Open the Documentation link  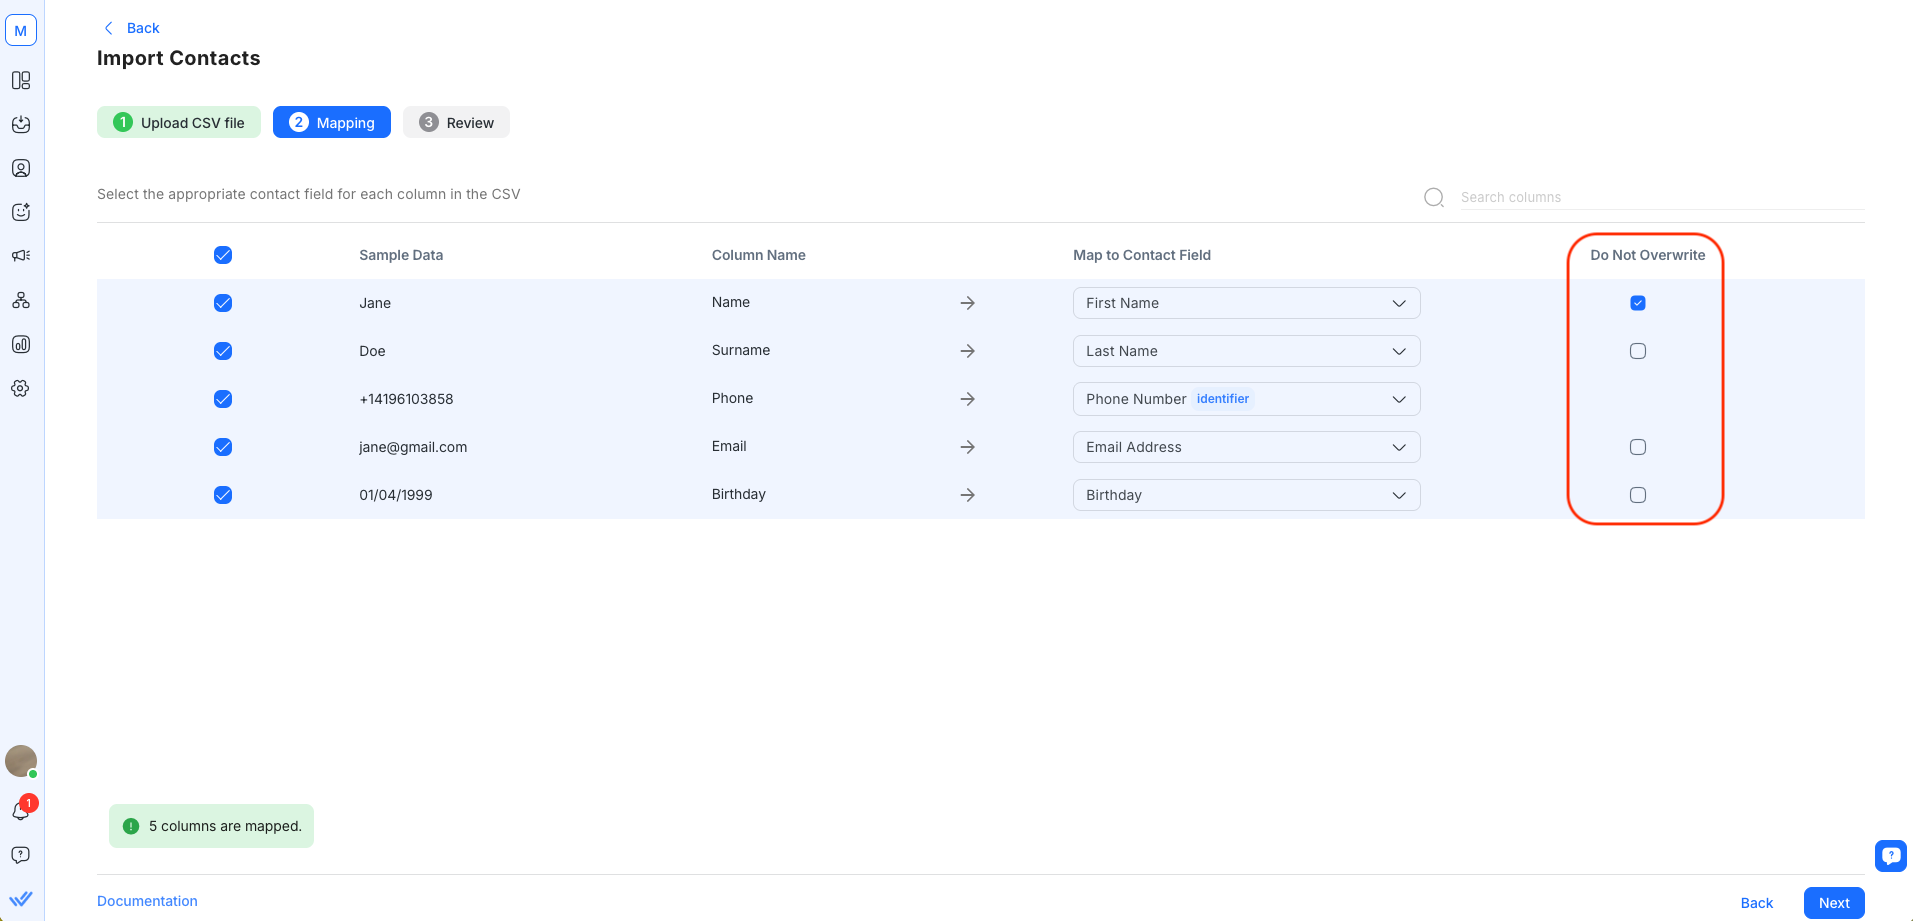point(147,901)
